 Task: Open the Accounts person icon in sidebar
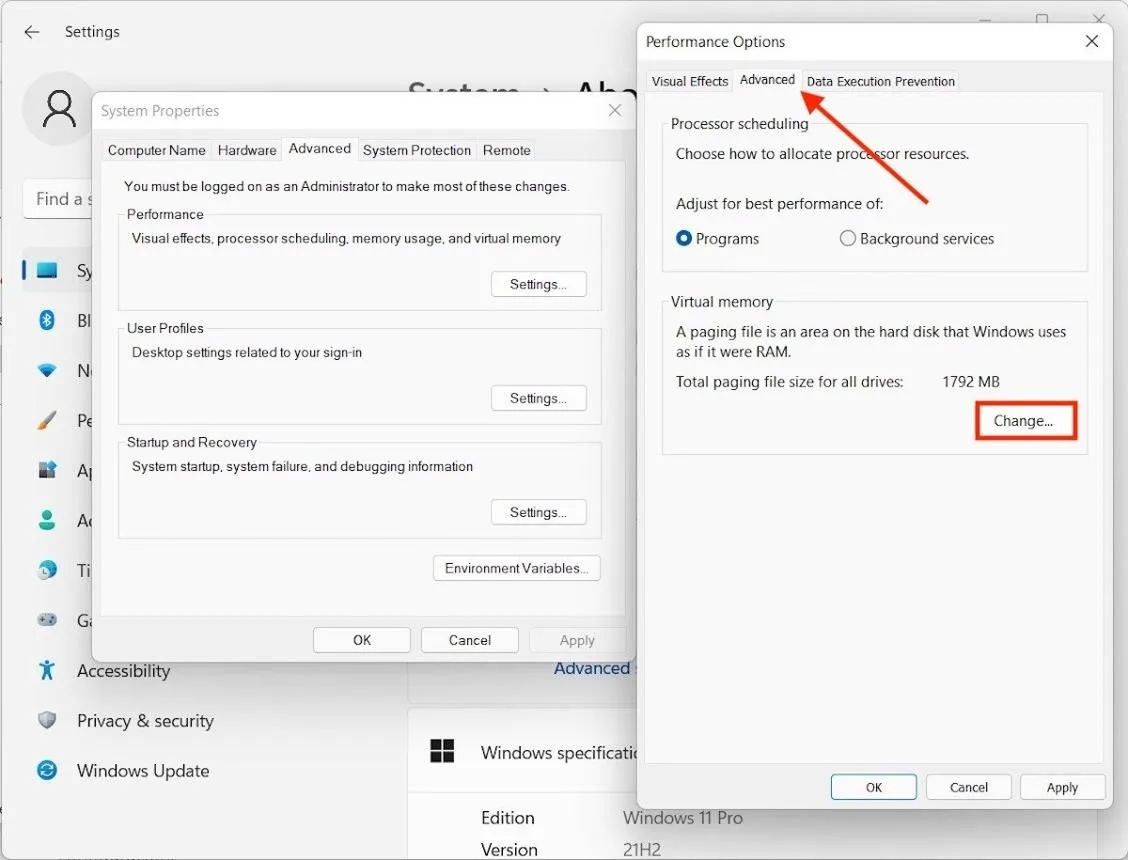coord(47,520)
